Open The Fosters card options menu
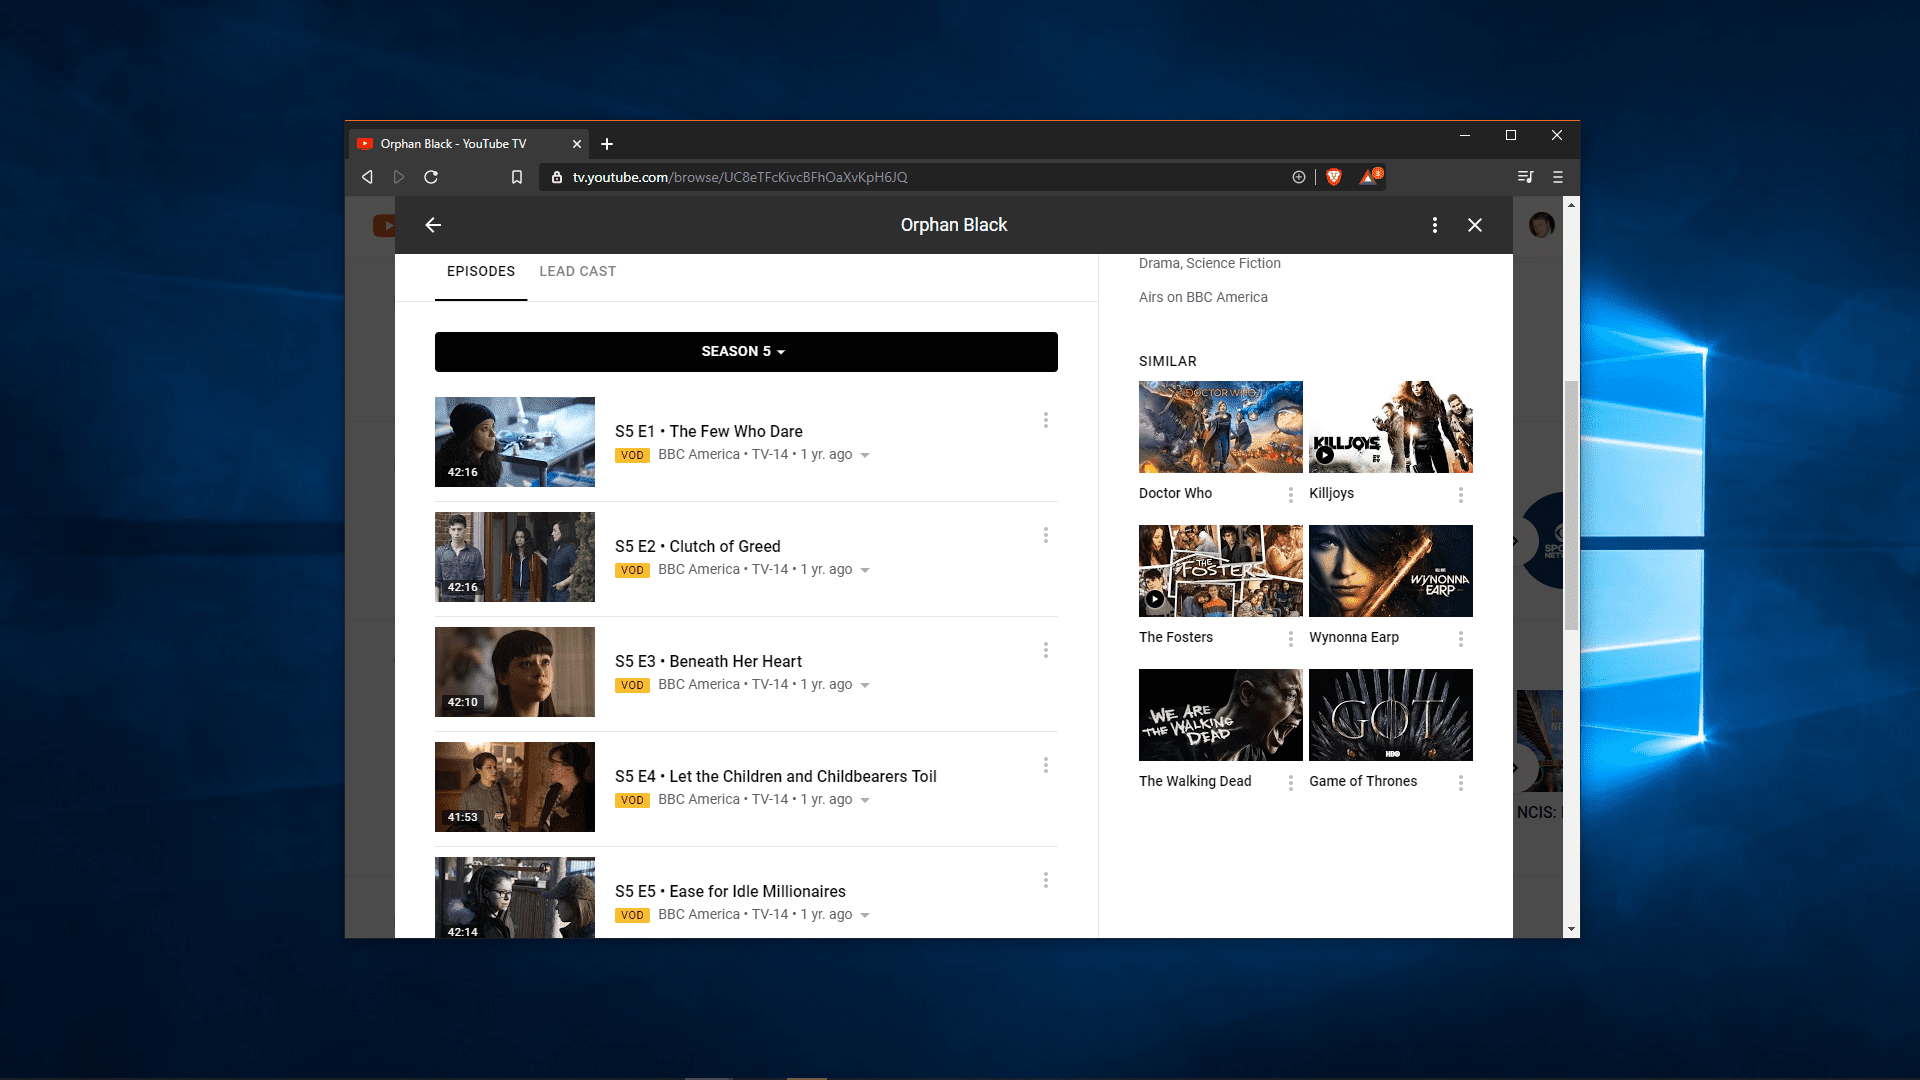Screen dimensions: 1920x1080 1291,639
